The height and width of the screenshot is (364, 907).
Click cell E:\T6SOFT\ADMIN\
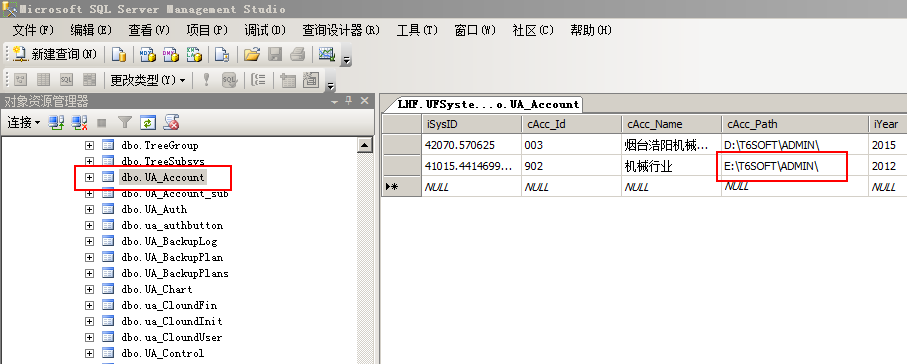coord(794,166)
